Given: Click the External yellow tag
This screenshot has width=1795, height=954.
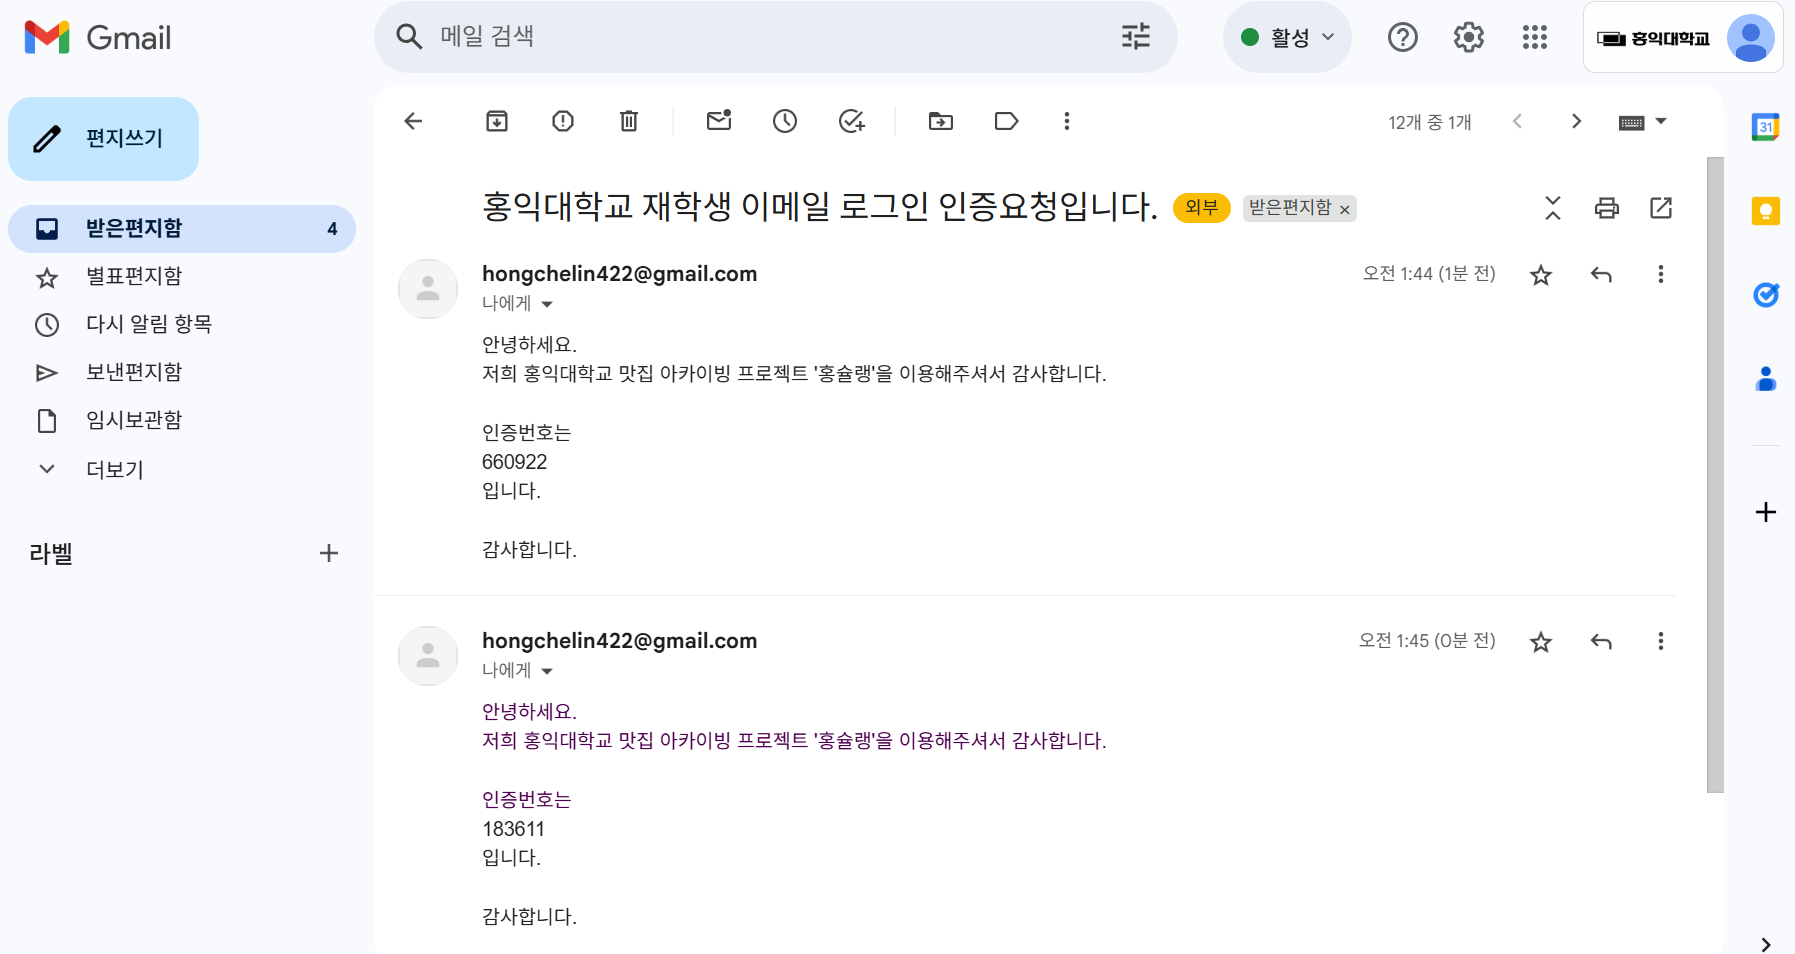Looking at the screenshot, I should coord(1202,208).
